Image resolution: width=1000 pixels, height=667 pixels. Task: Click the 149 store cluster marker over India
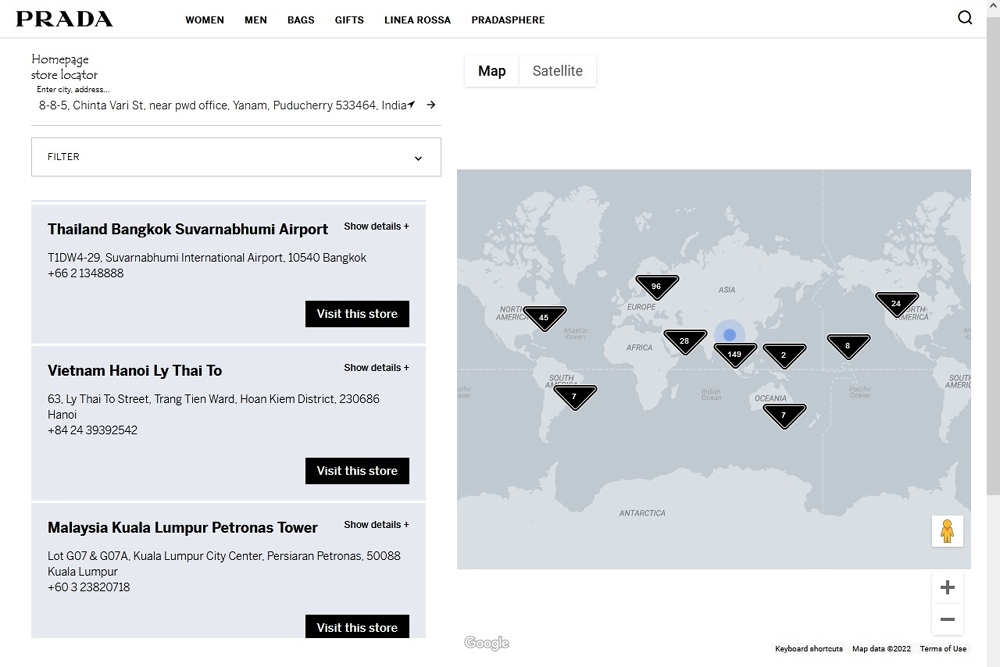click(735, 352)
